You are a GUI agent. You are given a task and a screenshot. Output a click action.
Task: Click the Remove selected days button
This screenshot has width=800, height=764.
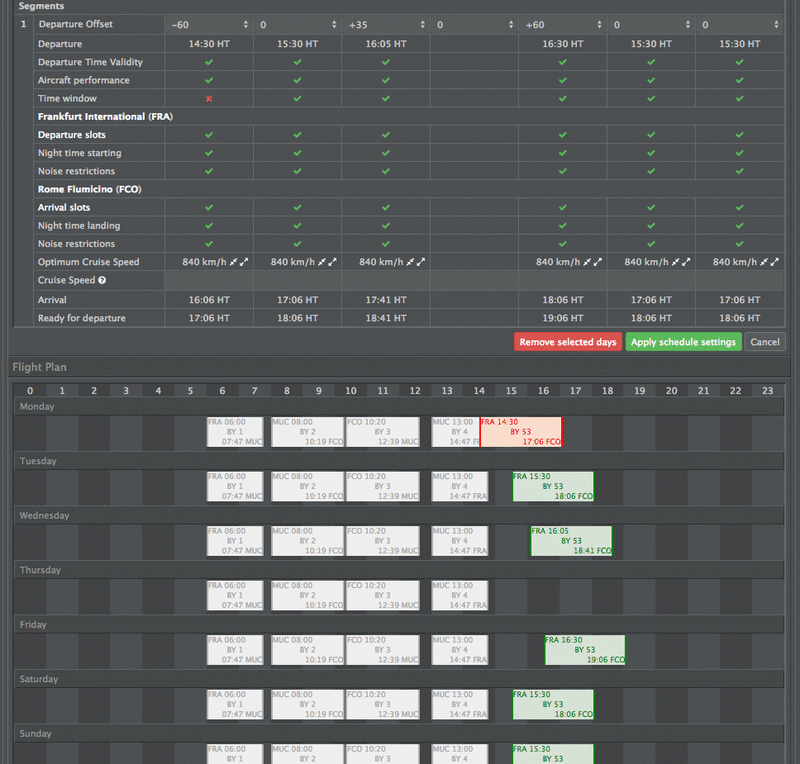tap(568, 341)
